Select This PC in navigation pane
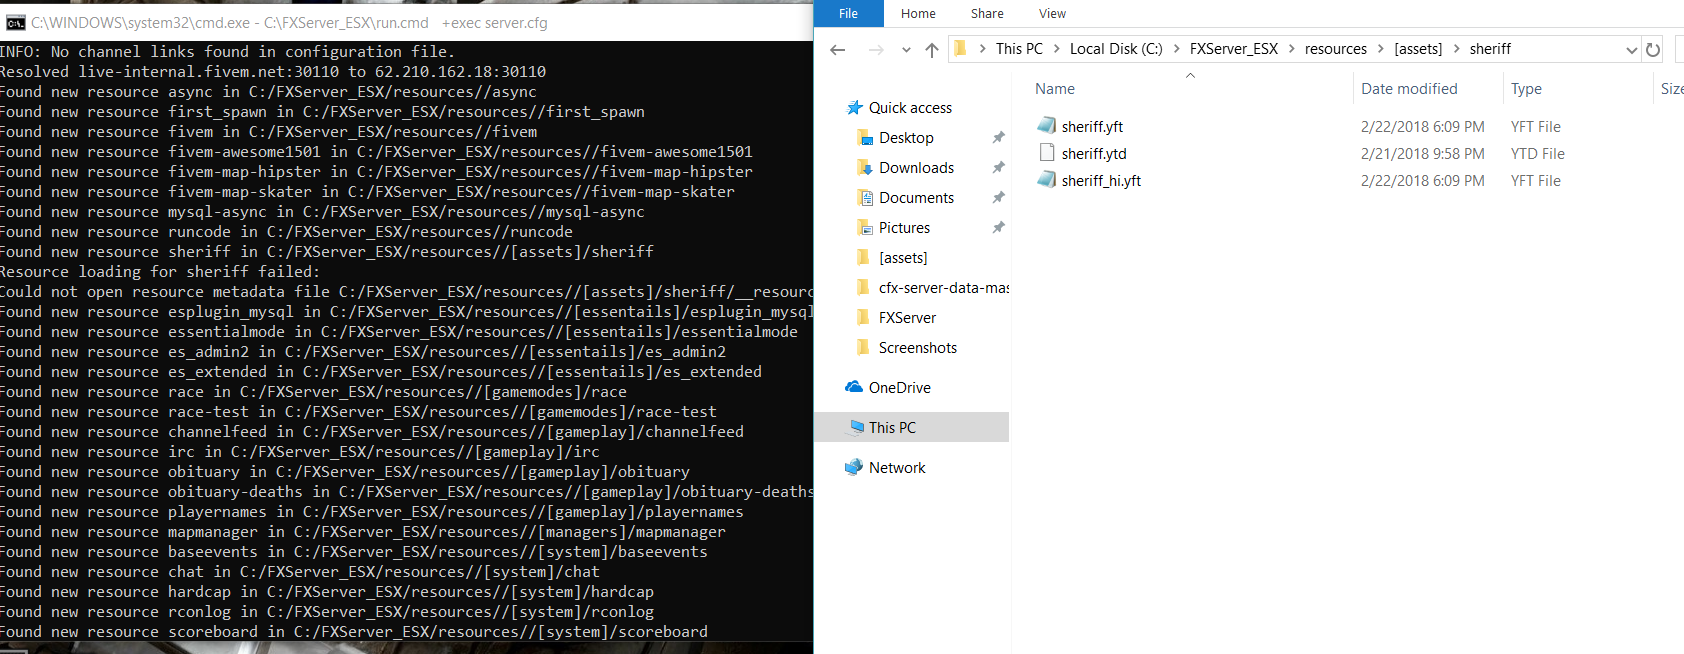 point(892,428)
